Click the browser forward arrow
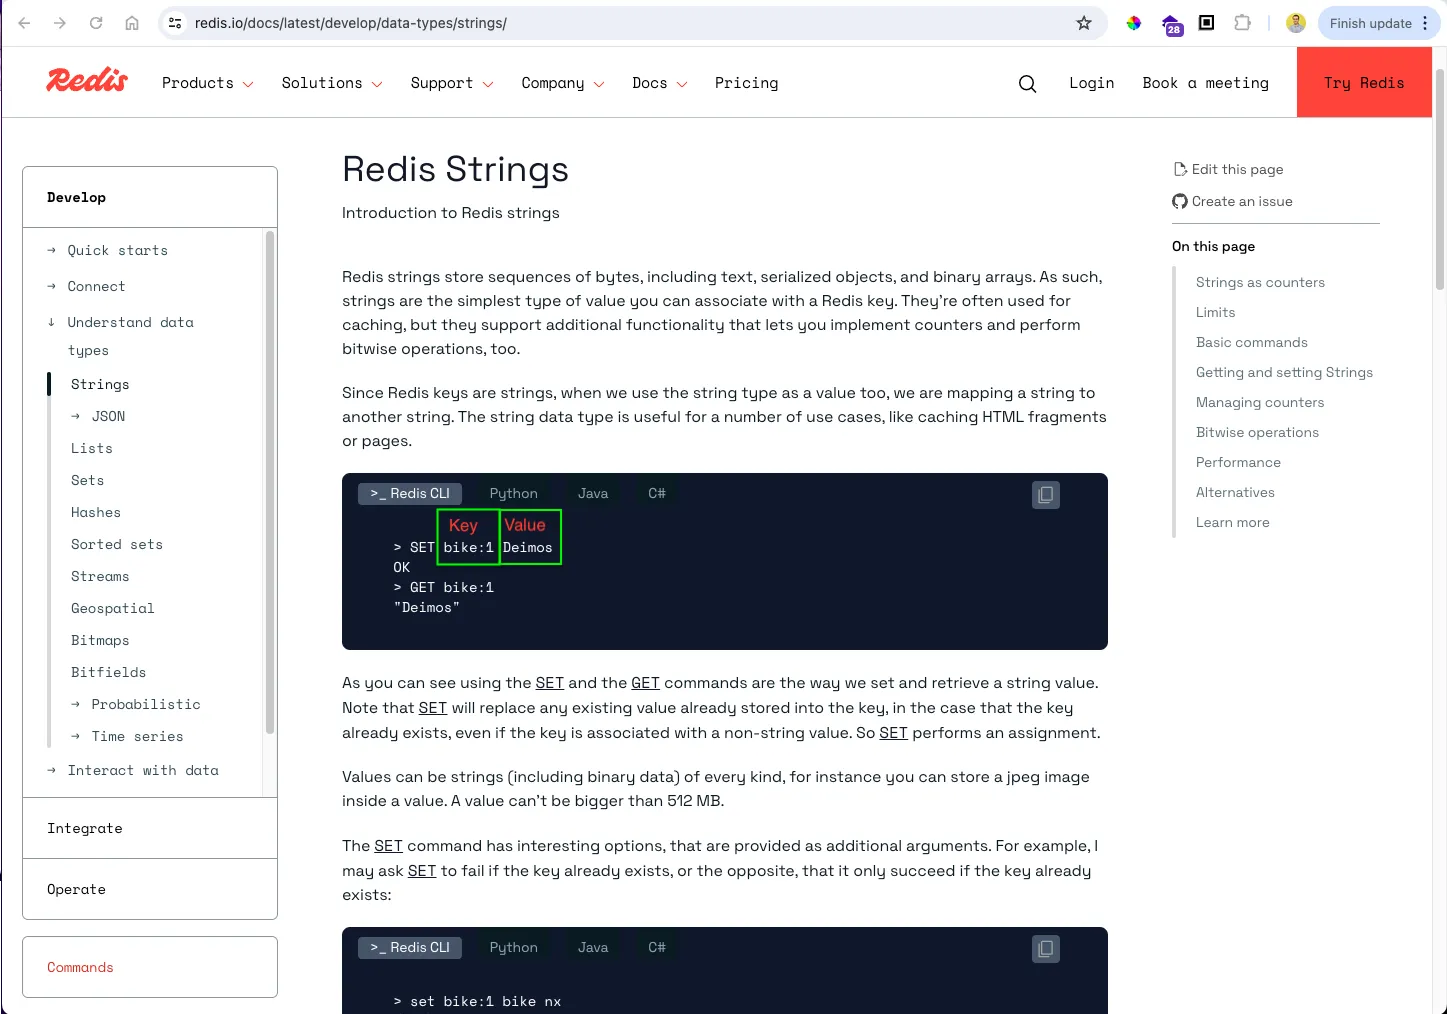 coord(60,23)
